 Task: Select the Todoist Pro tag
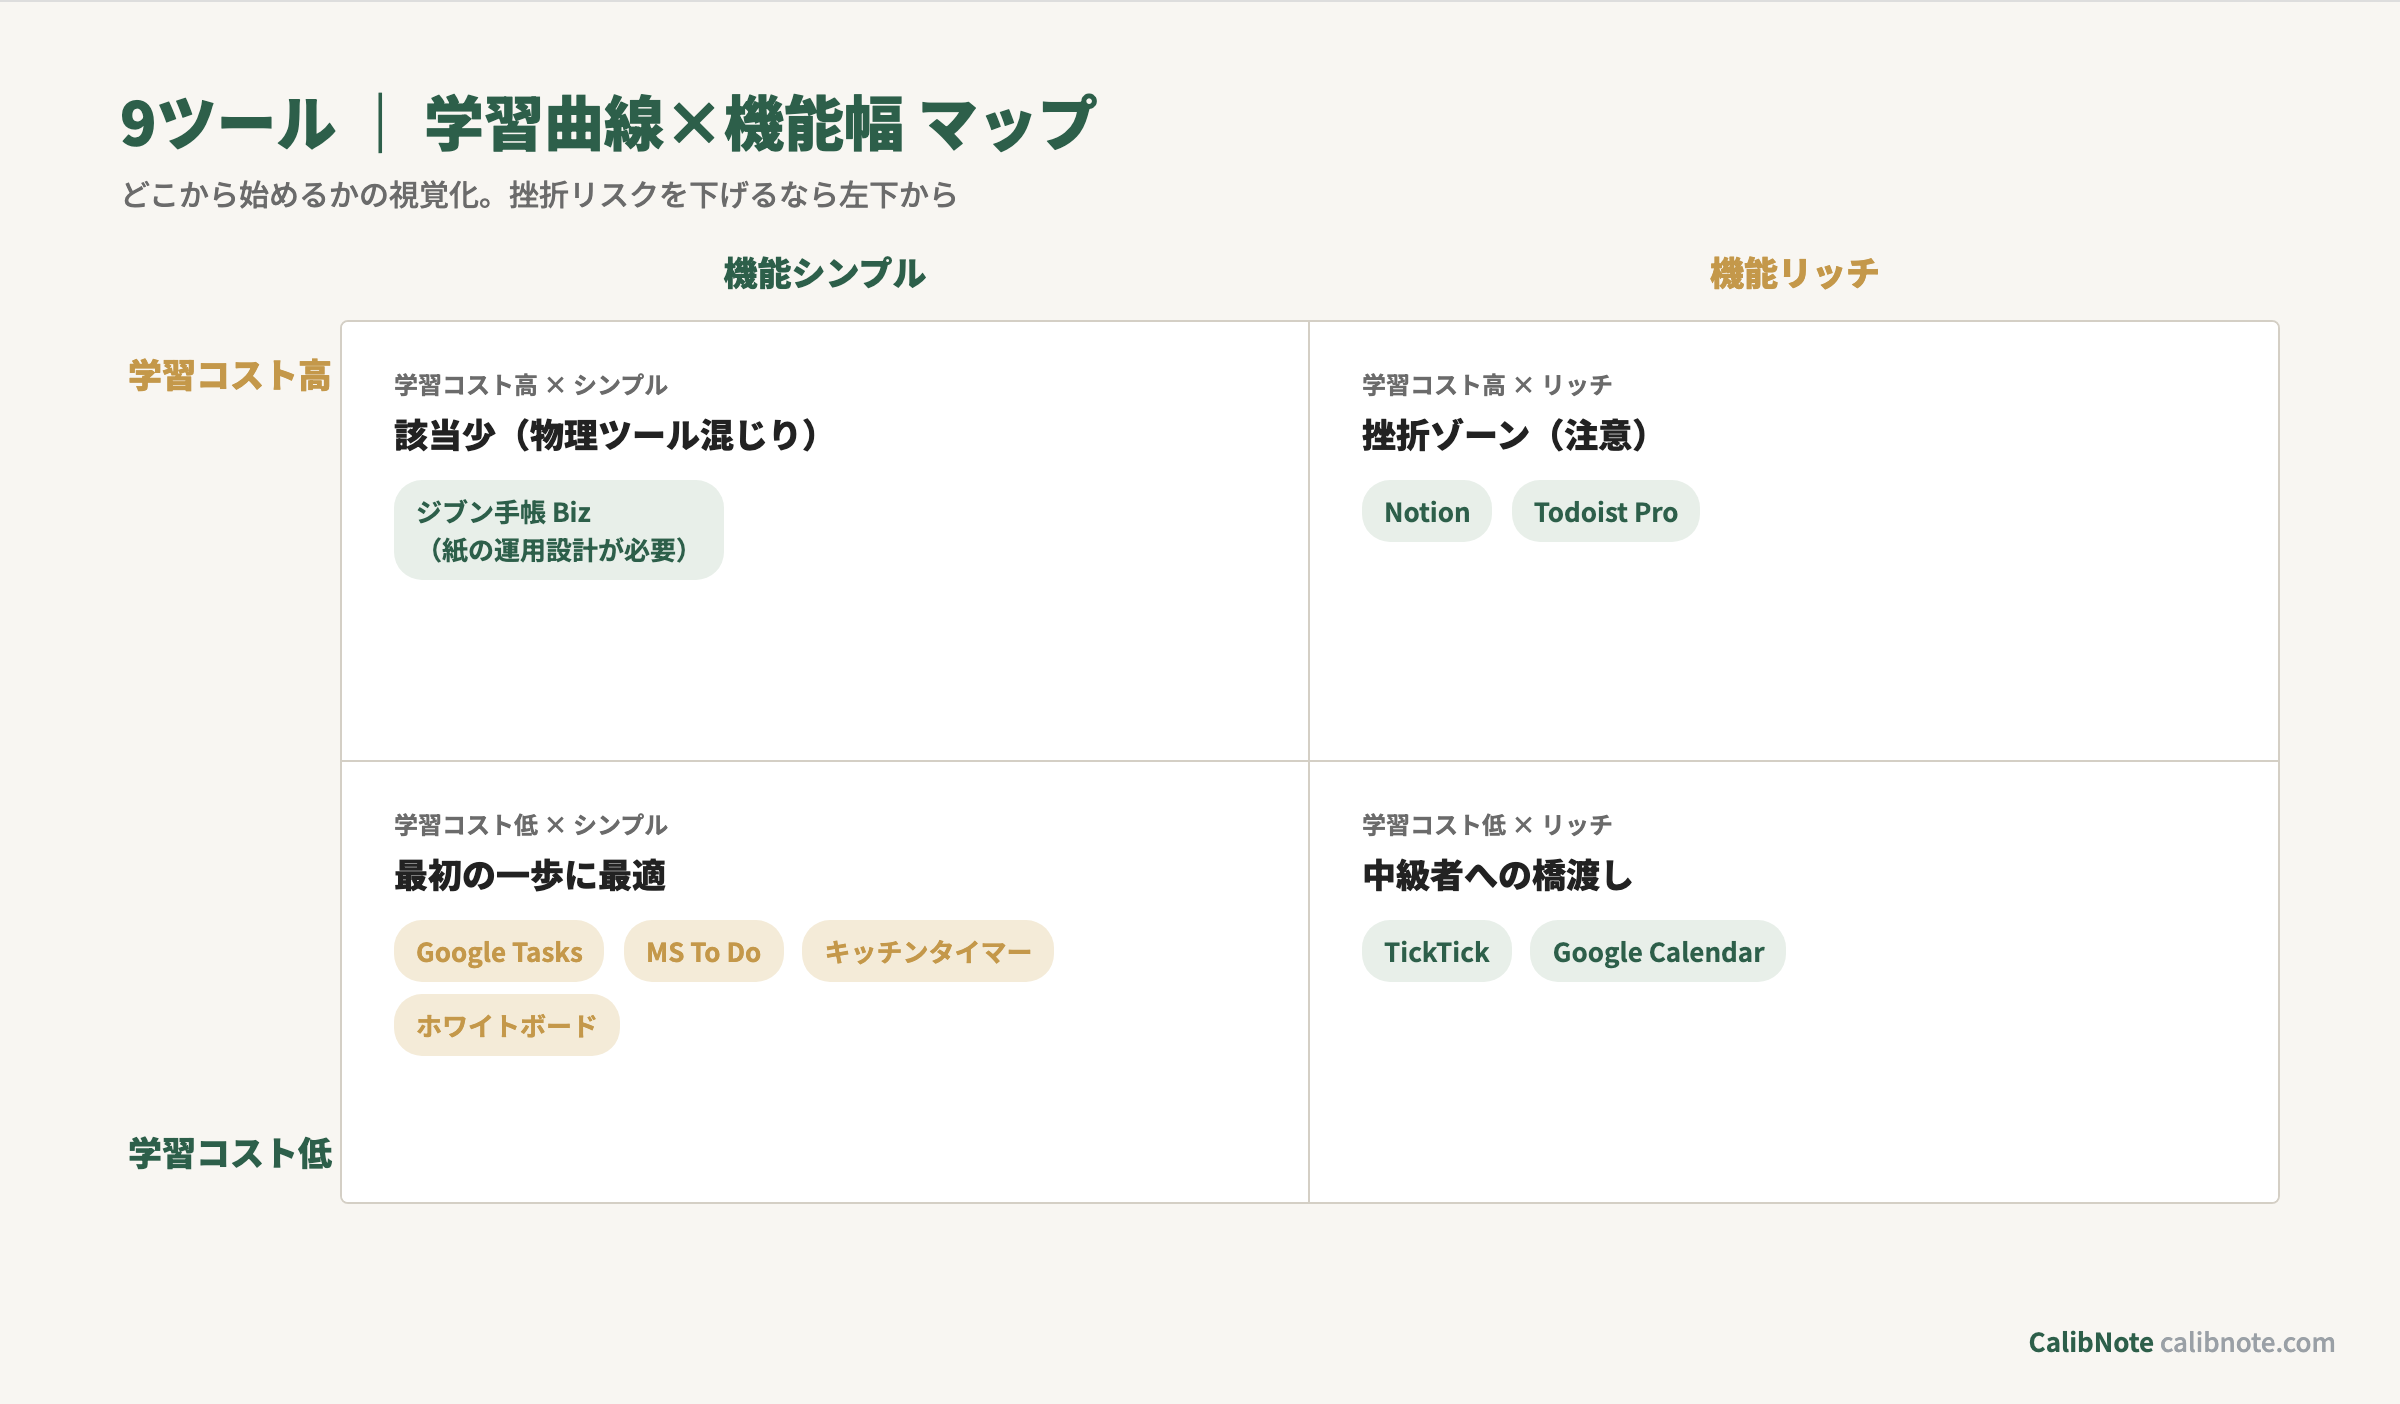[1605, 511]
